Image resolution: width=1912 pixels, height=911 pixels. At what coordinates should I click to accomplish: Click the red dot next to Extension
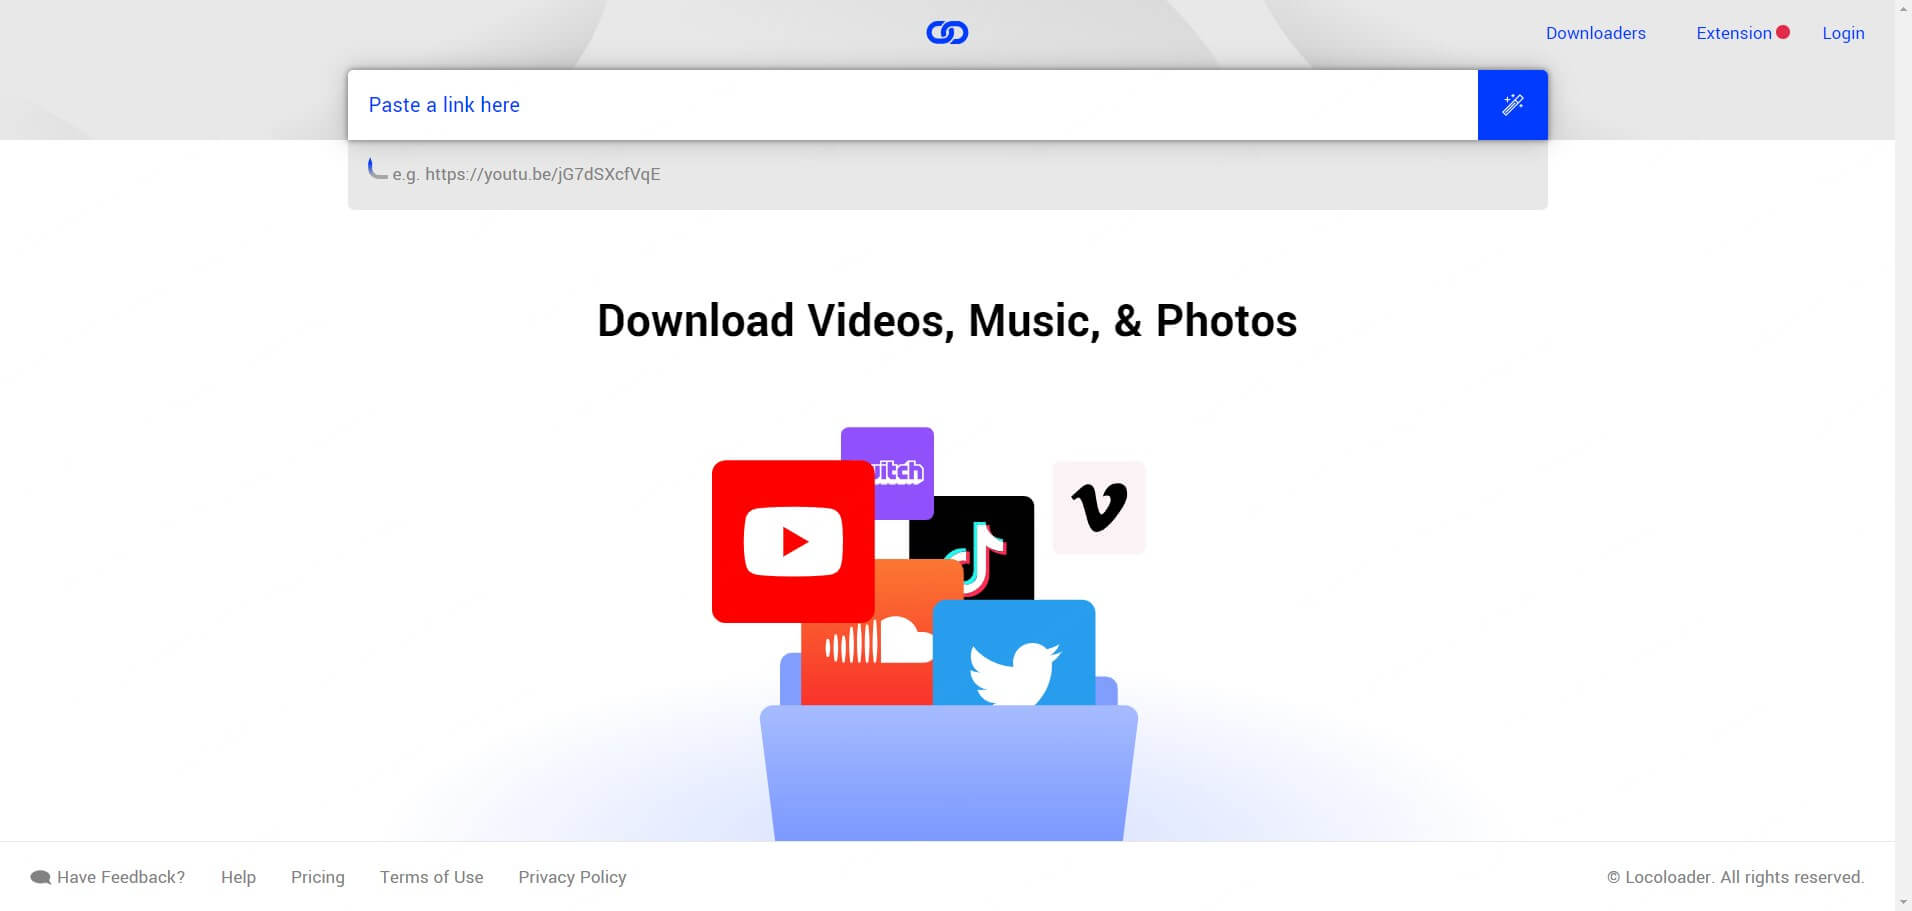tap(1782, 32)
